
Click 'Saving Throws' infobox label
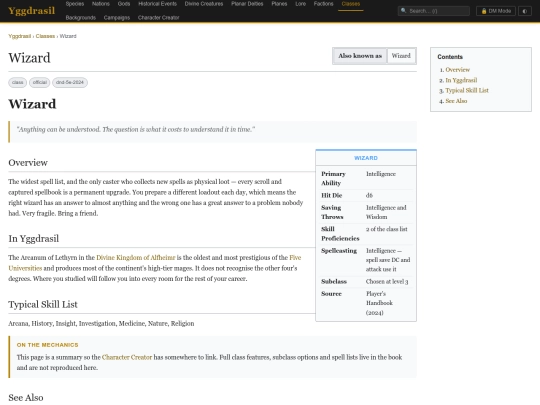[x=332, y=212]
